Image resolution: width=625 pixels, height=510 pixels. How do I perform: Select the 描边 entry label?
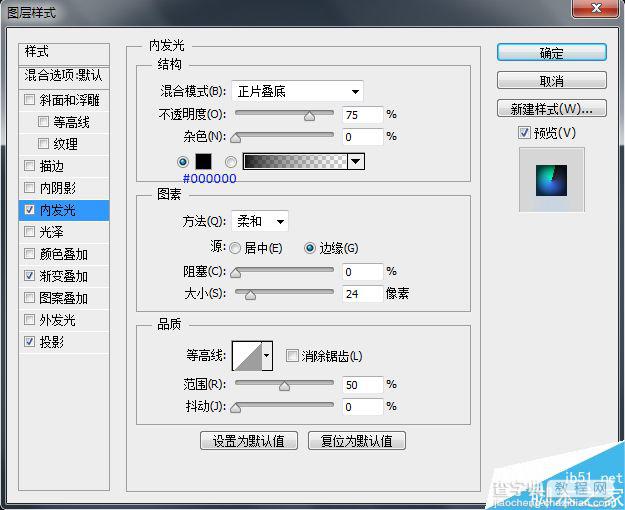pyautogui.click(x=51, y=166)
